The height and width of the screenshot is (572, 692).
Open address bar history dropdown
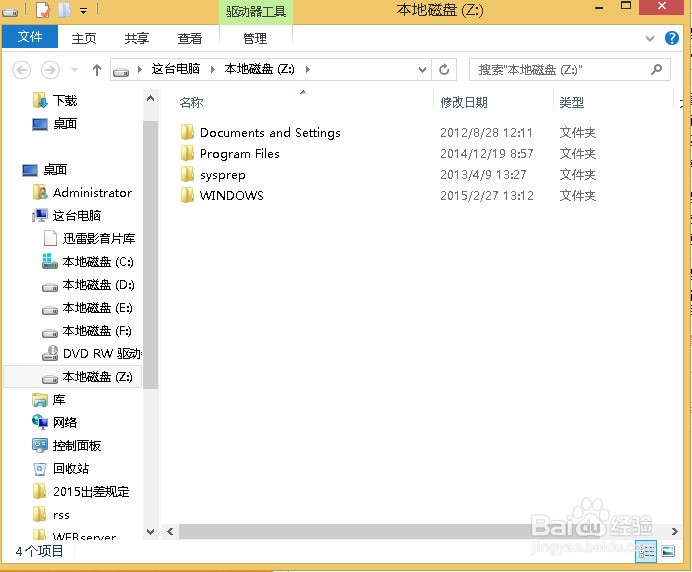click(422, 70)
